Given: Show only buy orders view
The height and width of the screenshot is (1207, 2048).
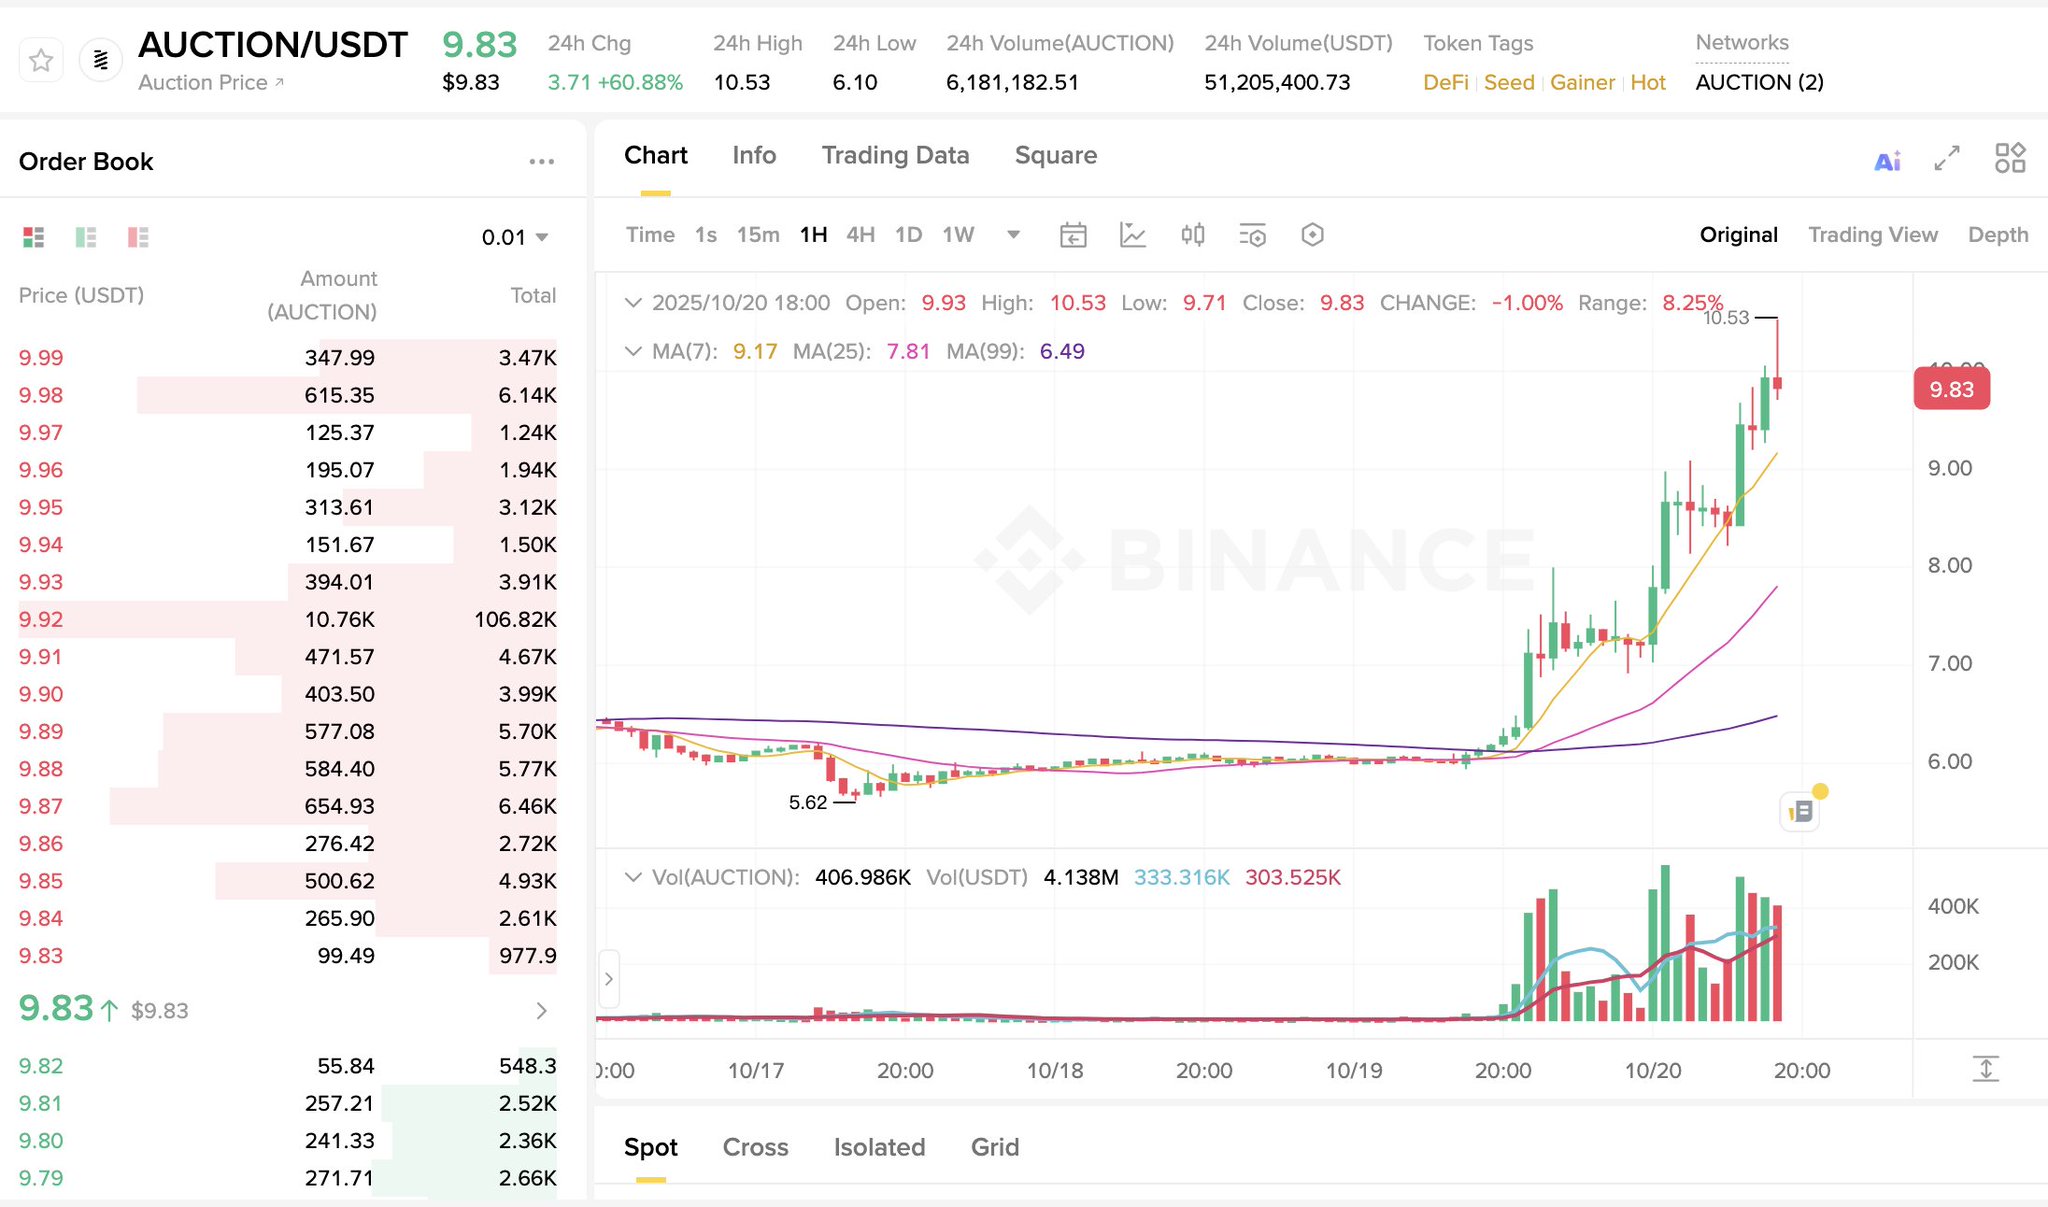Looking at the screenshot, I should click(x=86, y=237).
